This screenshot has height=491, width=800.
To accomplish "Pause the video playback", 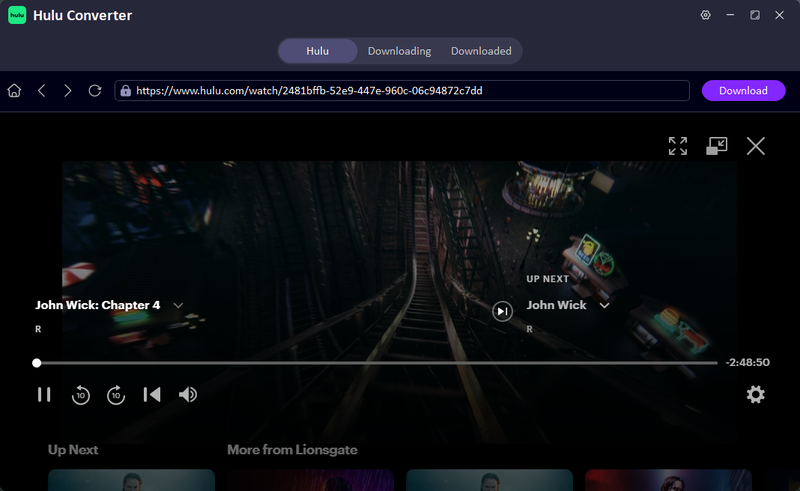I will pos(44,395).
